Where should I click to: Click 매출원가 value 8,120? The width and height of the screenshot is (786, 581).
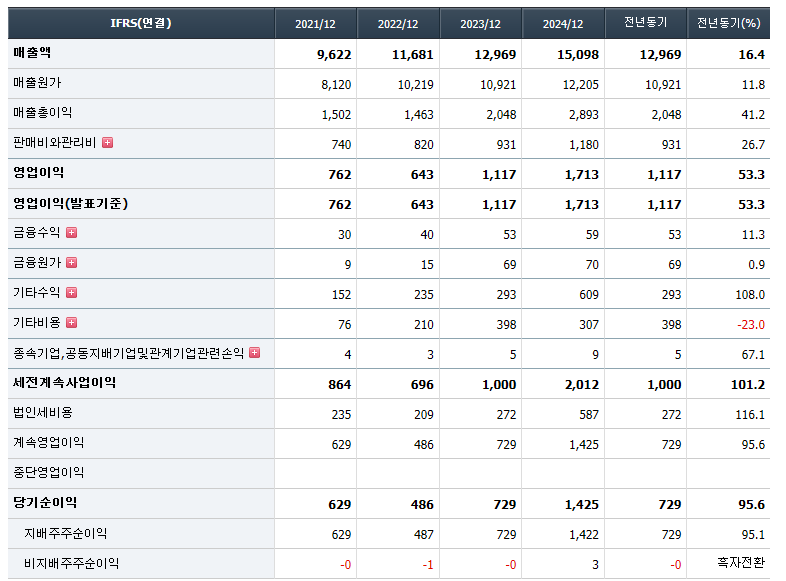coord(336,85)
